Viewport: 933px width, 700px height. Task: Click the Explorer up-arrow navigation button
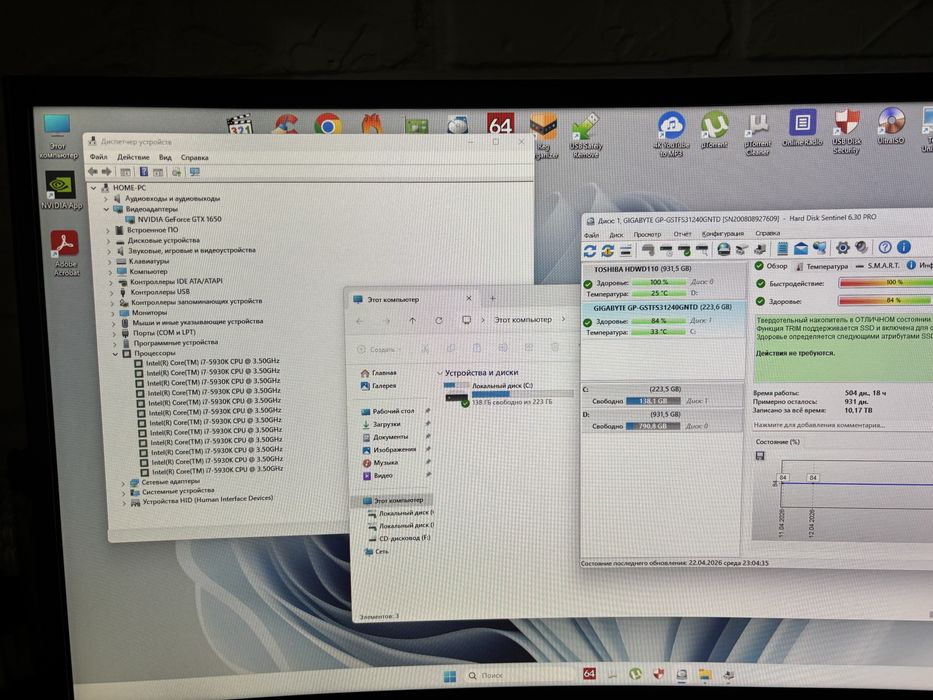click(x=412, y=320)
